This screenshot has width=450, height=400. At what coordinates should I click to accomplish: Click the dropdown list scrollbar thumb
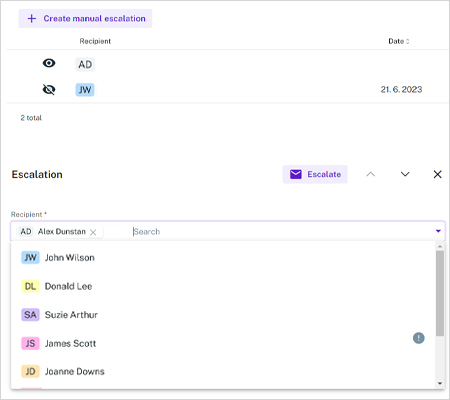(440, 293)
